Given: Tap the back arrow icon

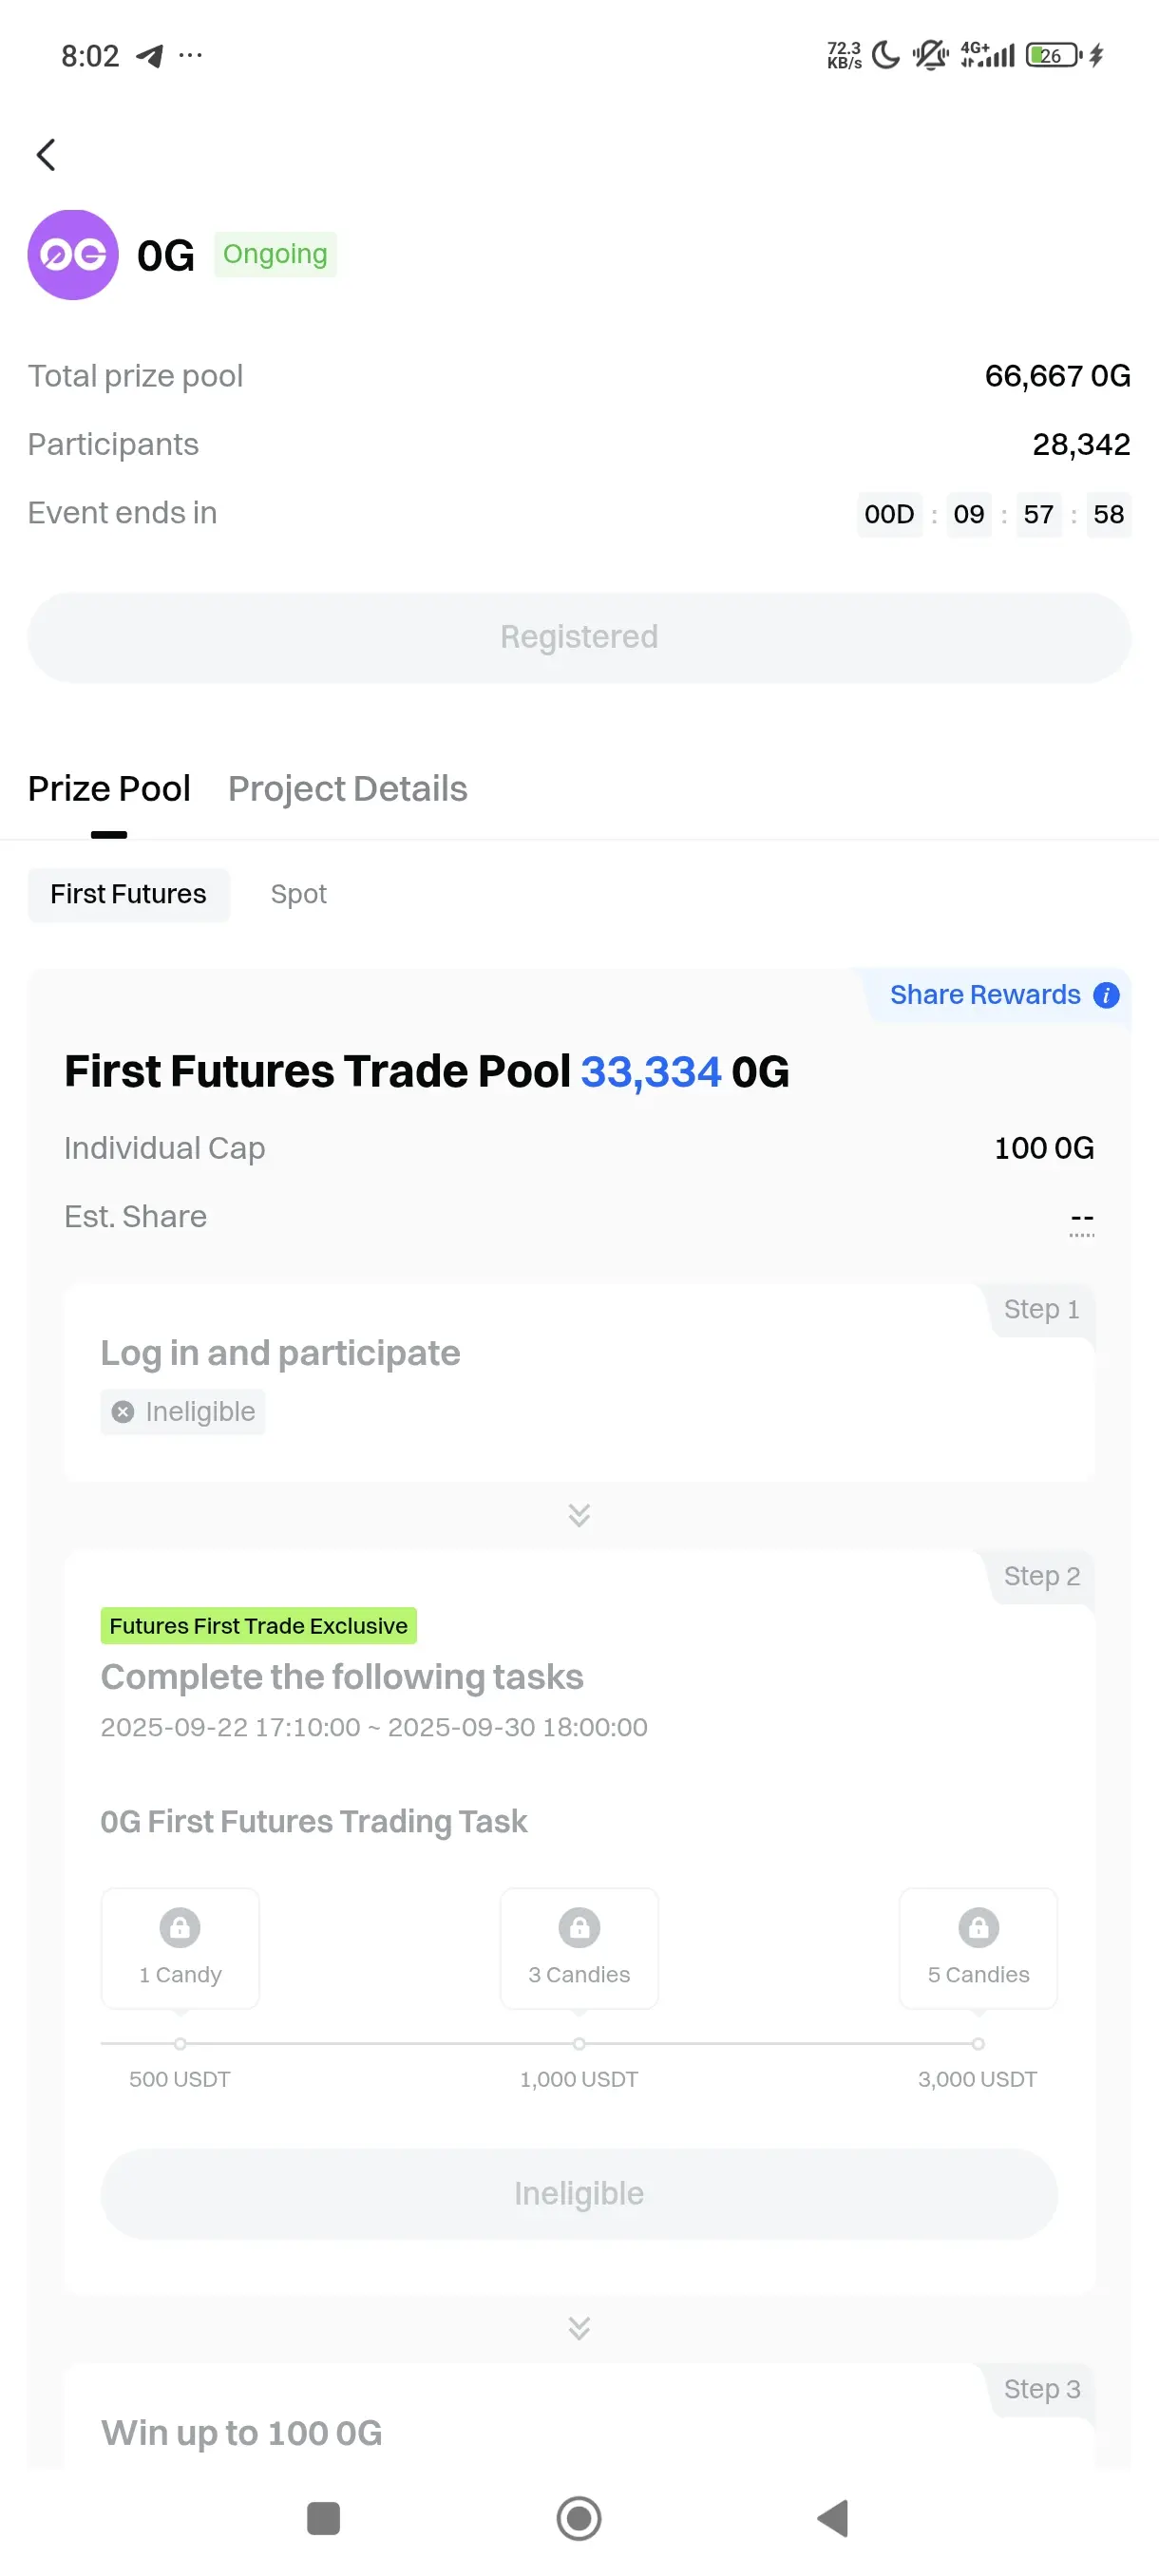Looking at the screenshot, I should point(46,155).
